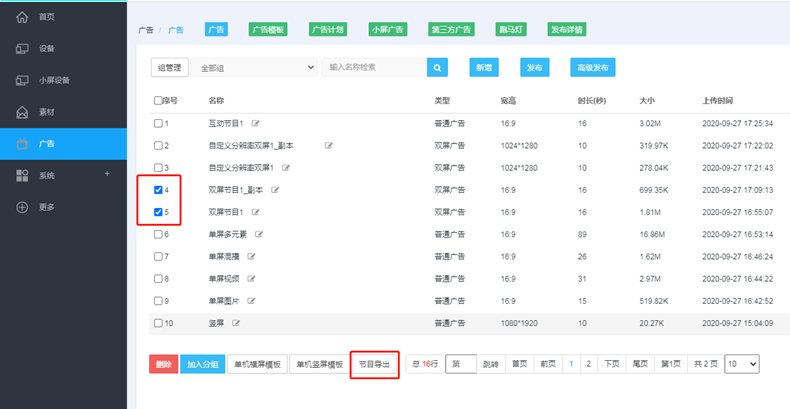This screenshot has height=409, width=790.
Task: Open the page size dropdown showing 10
Action: tap(741, 364)
